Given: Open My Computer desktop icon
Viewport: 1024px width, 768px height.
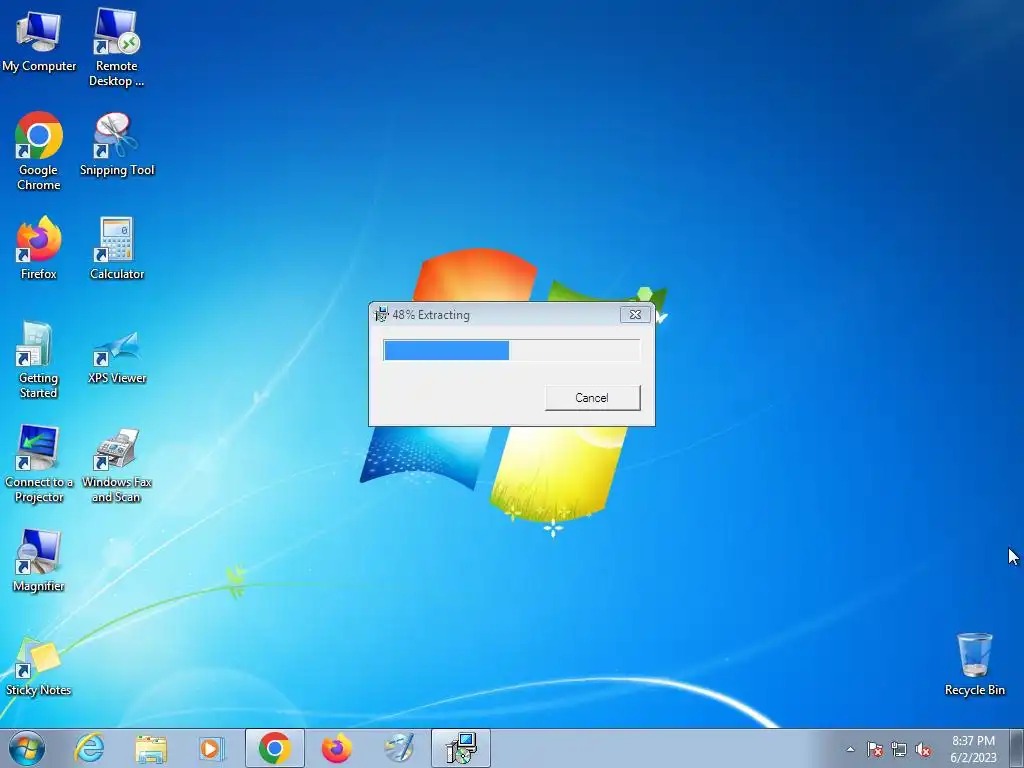Looking at the screenshot, I should click(39, 40).
